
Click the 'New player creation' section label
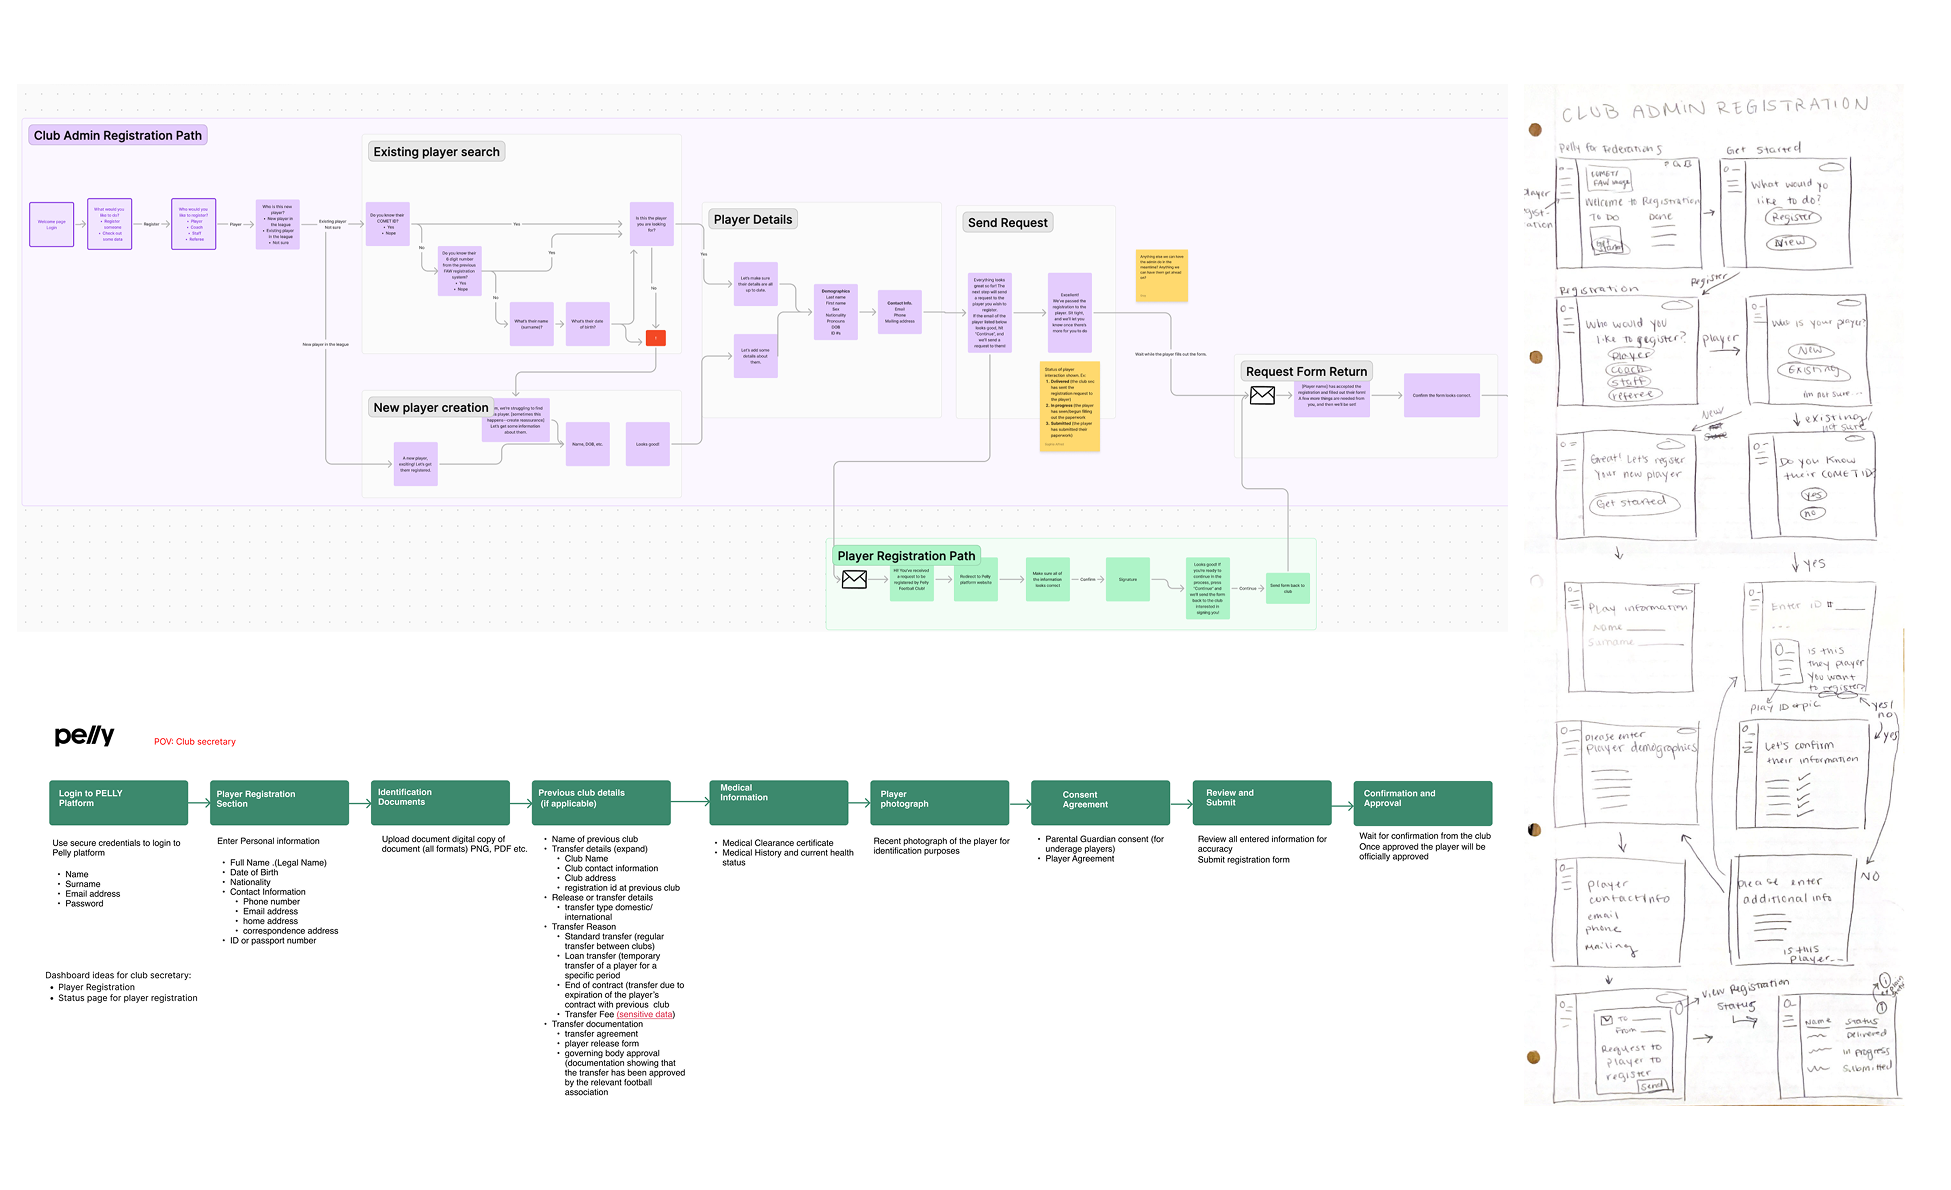coord(430,408)
